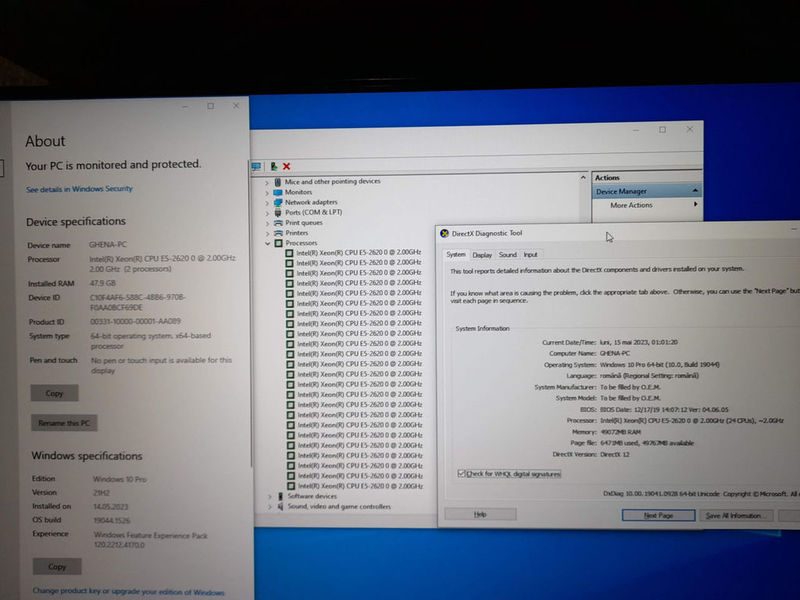Open the Input tab in DirectX tool

530,254
